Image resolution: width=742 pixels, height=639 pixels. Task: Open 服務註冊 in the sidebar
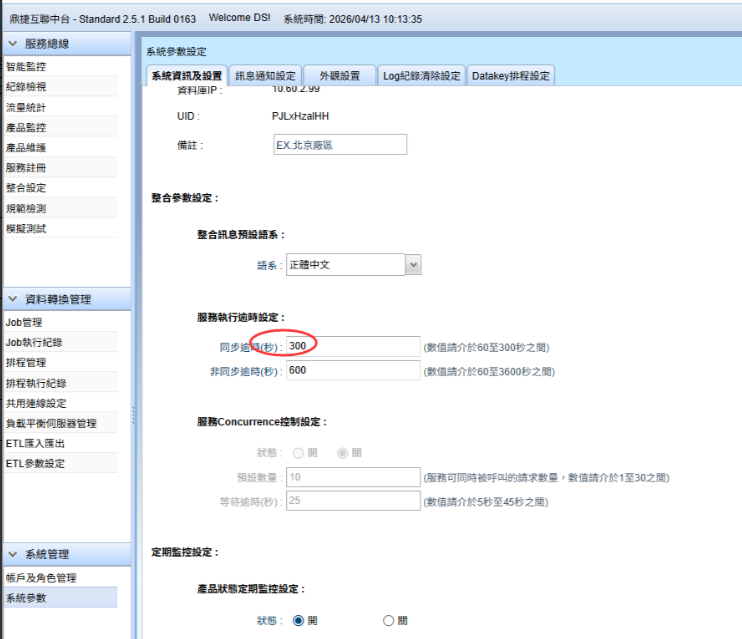[26, 168]
